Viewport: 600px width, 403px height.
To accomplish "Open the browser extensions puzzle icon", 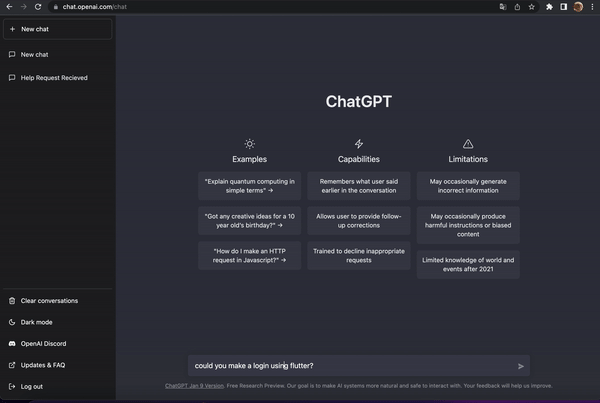I will 549,7.
